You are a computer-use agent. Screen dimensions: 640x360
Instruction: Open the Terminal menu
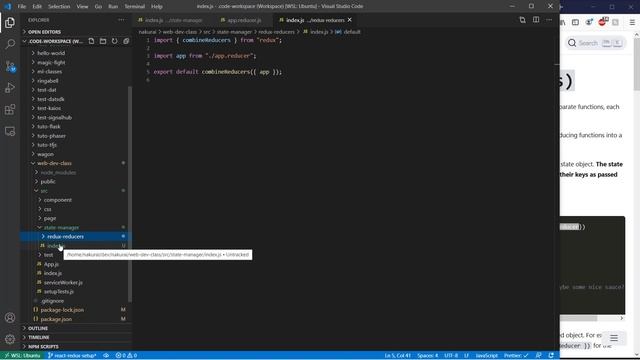click(135, 7)
